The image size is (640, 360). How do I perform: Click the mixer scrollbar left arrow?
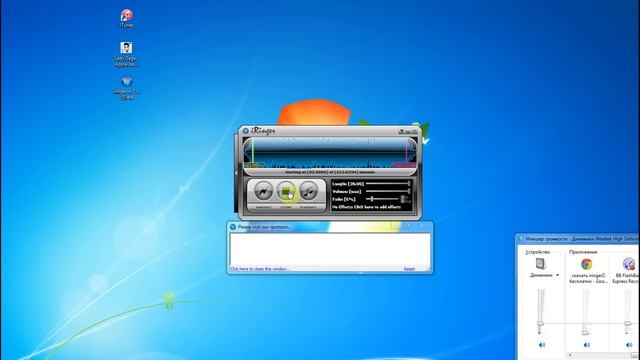coord(571,356)
